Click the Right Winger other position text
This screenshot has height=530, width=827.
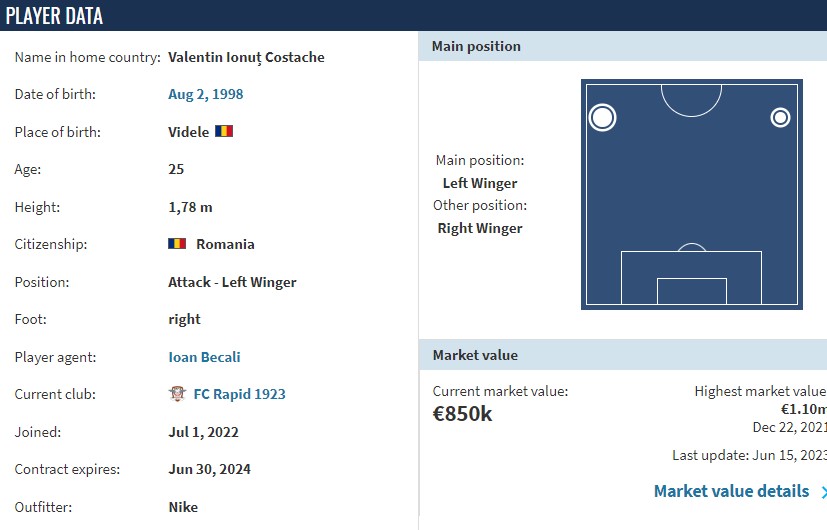pos(480,228)
